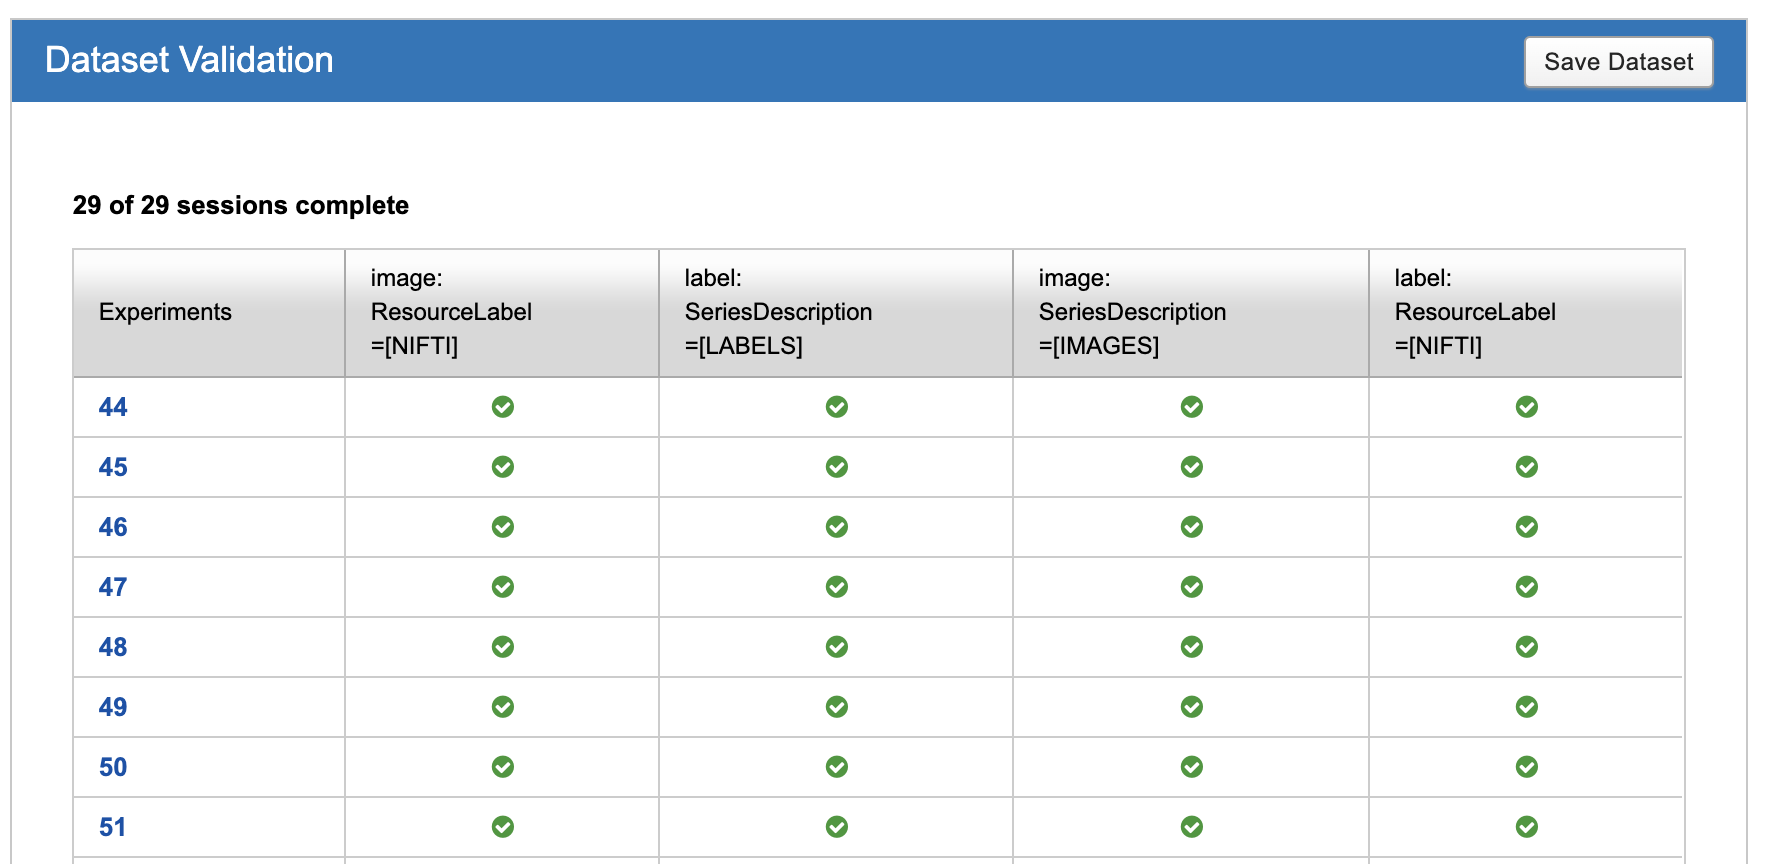Viewport: 1768px width, 864px height.
Task: Click label ResourceLabel checkmark for experiment 51
Action: point(1526,827)
